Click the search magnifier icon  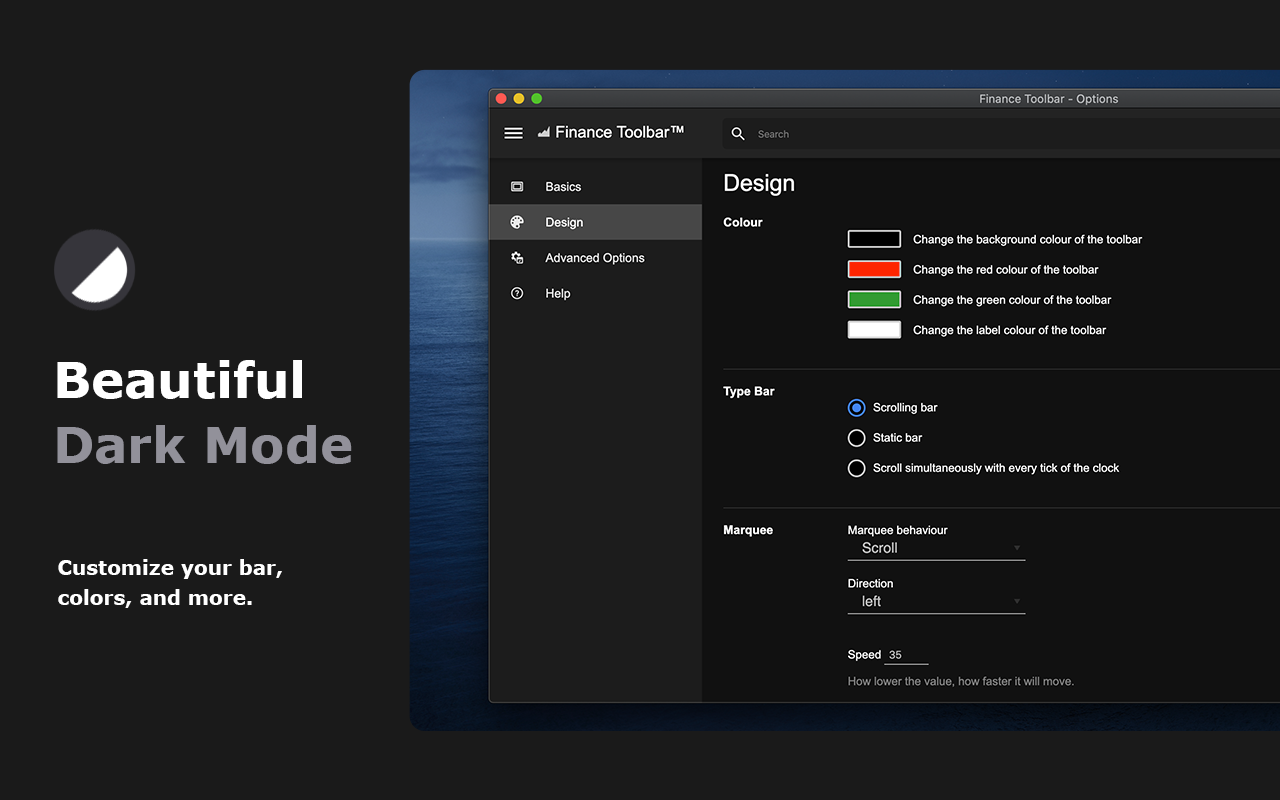coord(738,134)
